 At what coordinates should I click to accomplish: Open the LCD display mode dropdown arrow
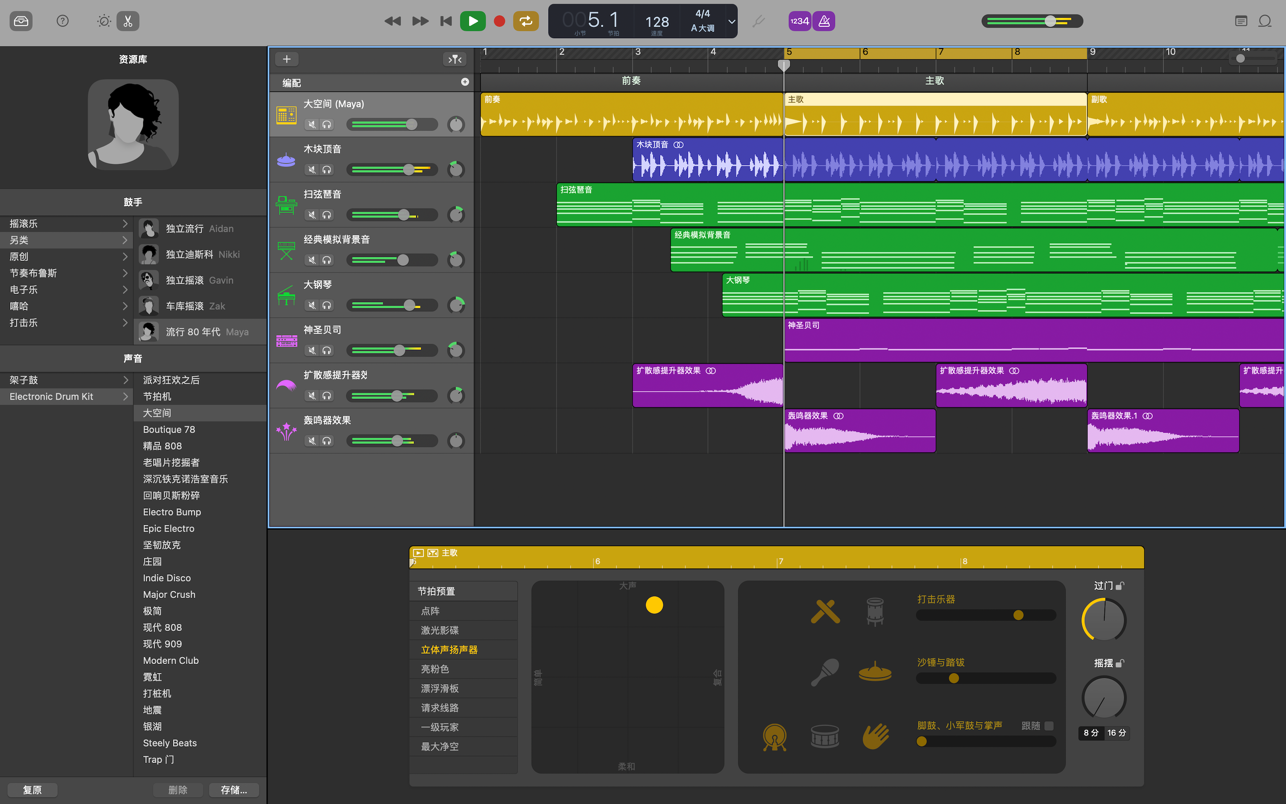(x=731, y=21)
